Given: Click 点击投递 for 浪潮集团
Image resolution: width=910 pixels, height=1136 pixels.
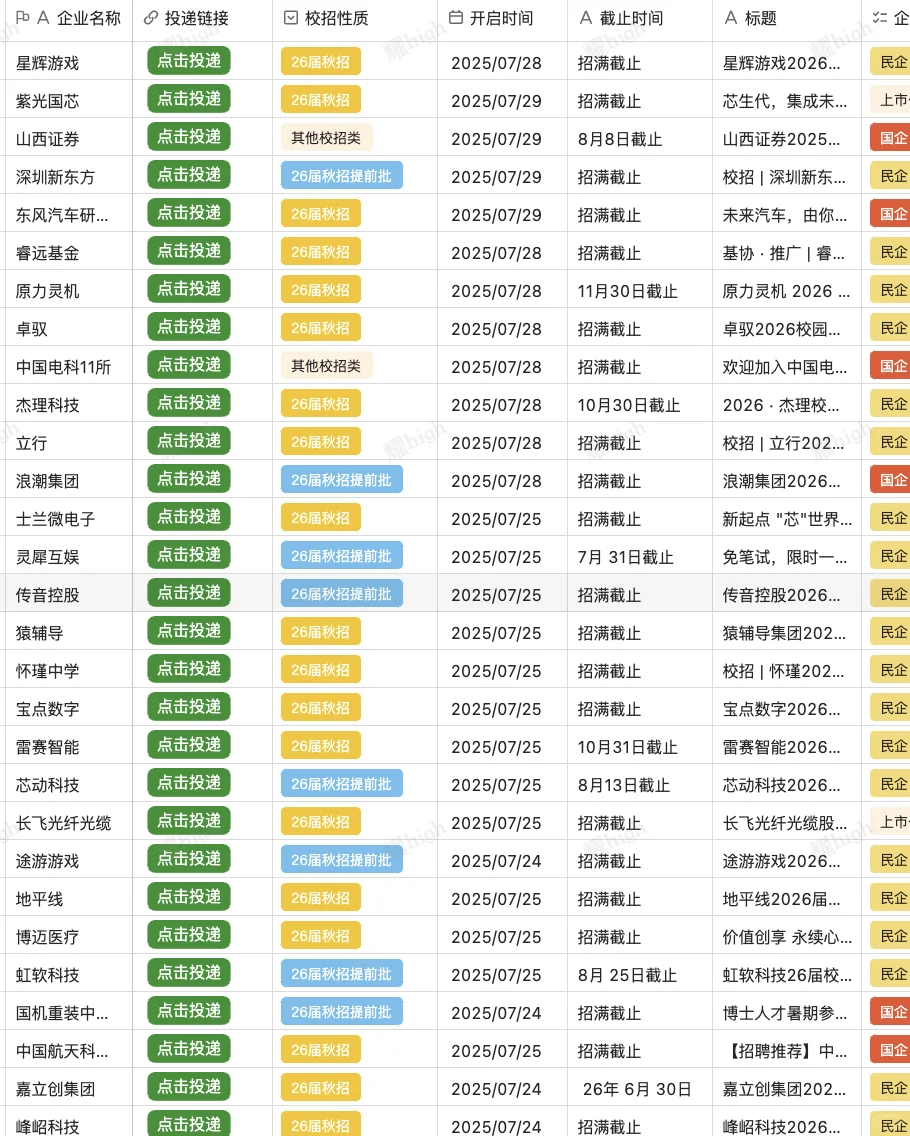Looking at the screenshot, I should coord(188,479).
